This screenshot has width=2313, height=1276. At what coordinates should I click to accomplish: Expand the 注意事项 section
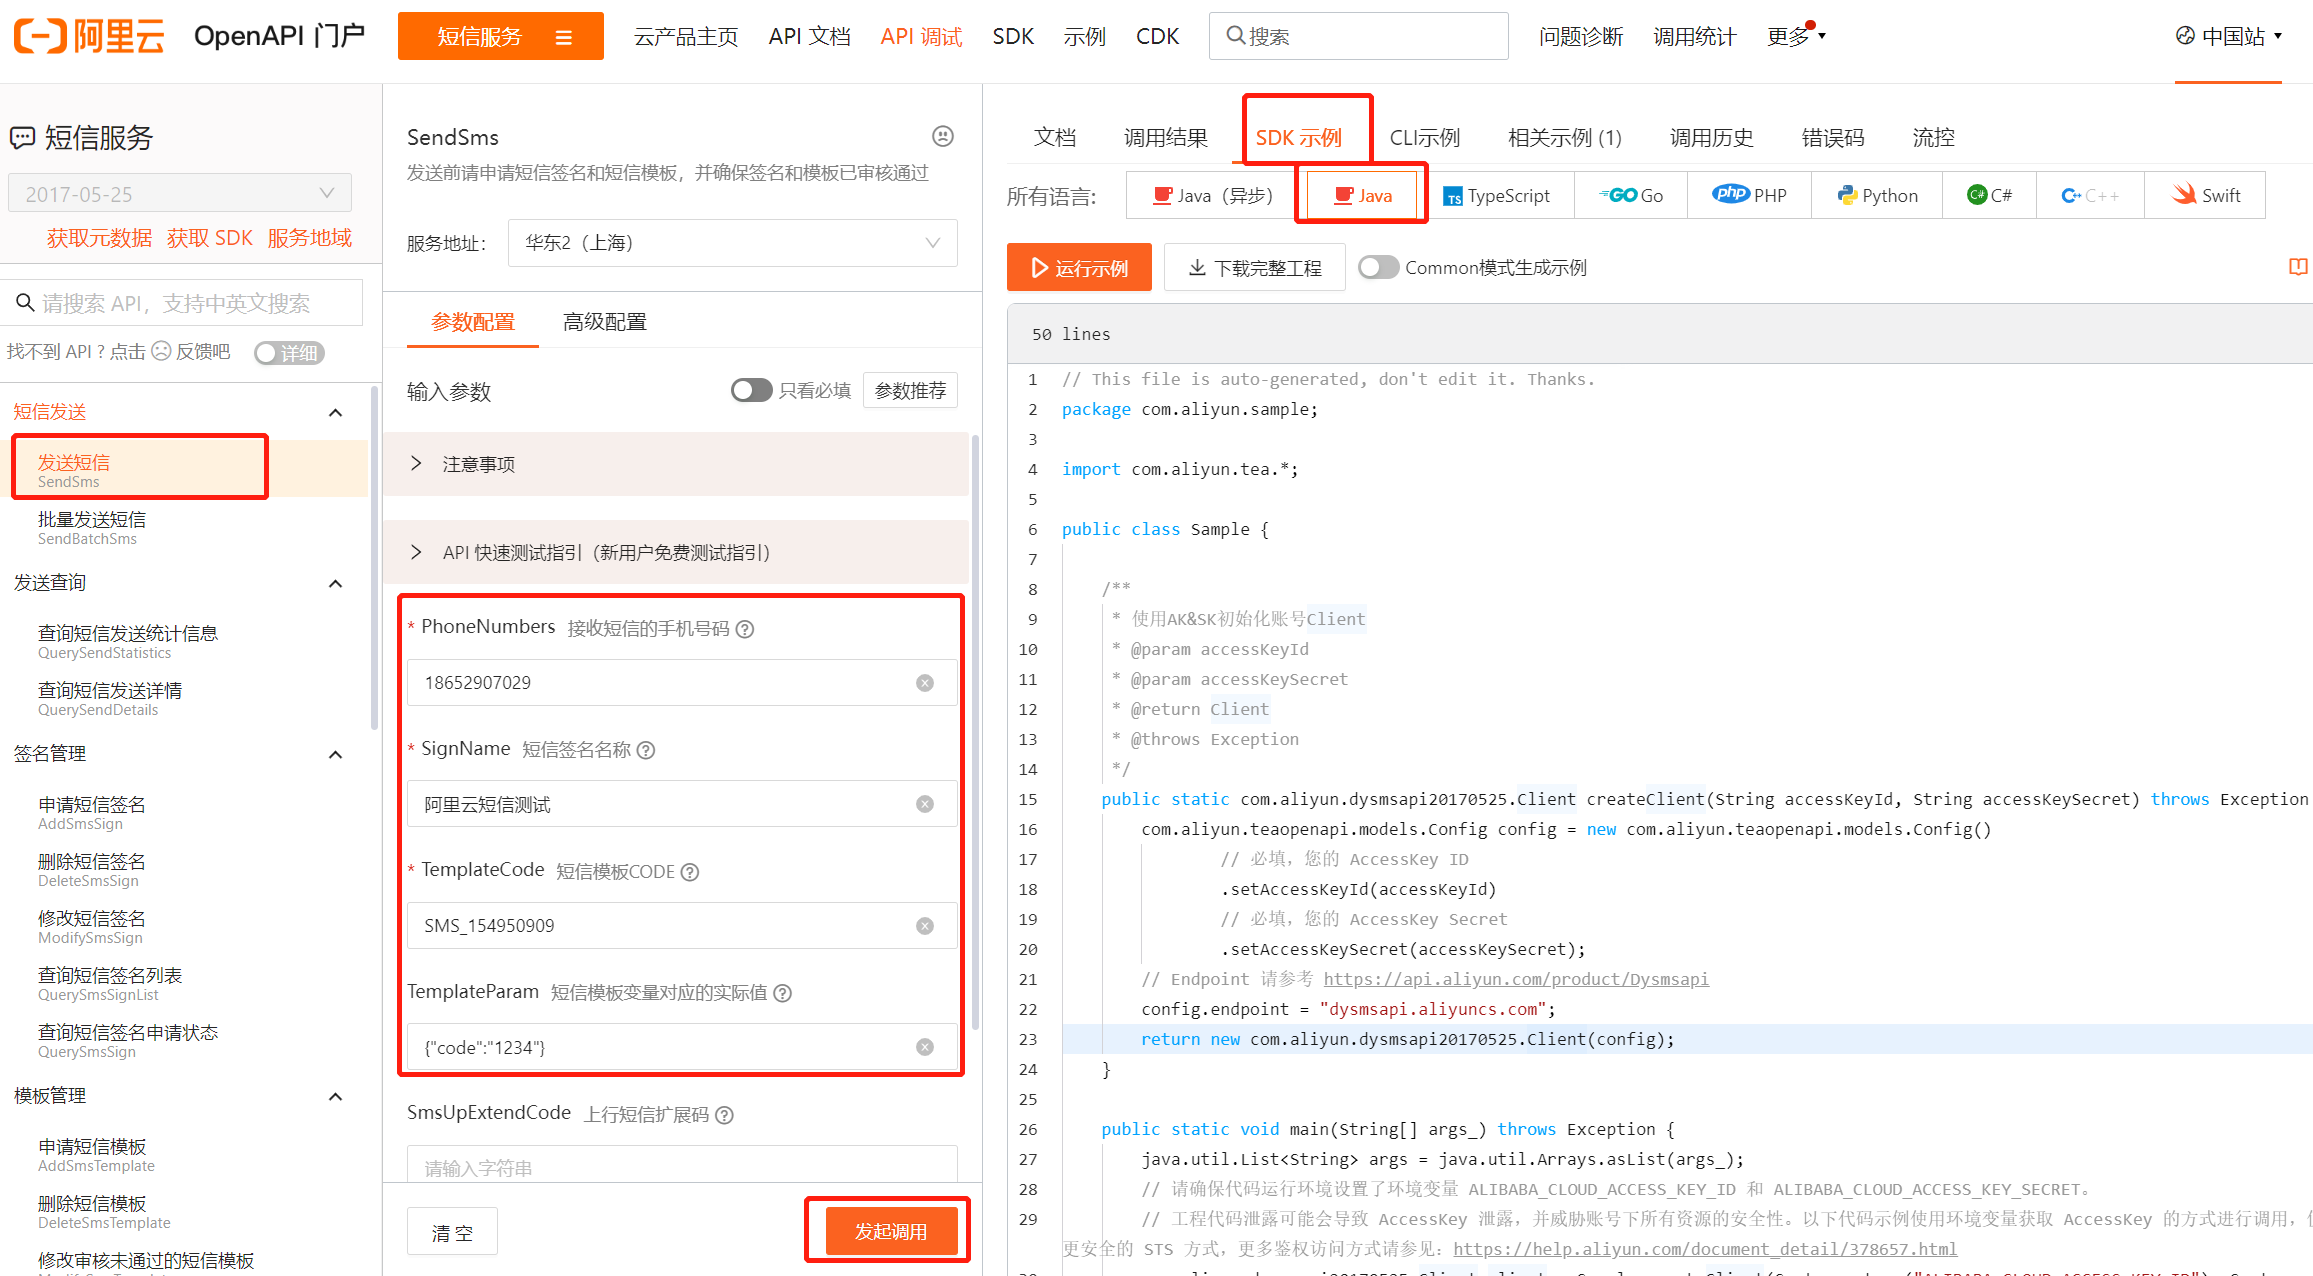(676, 464)
